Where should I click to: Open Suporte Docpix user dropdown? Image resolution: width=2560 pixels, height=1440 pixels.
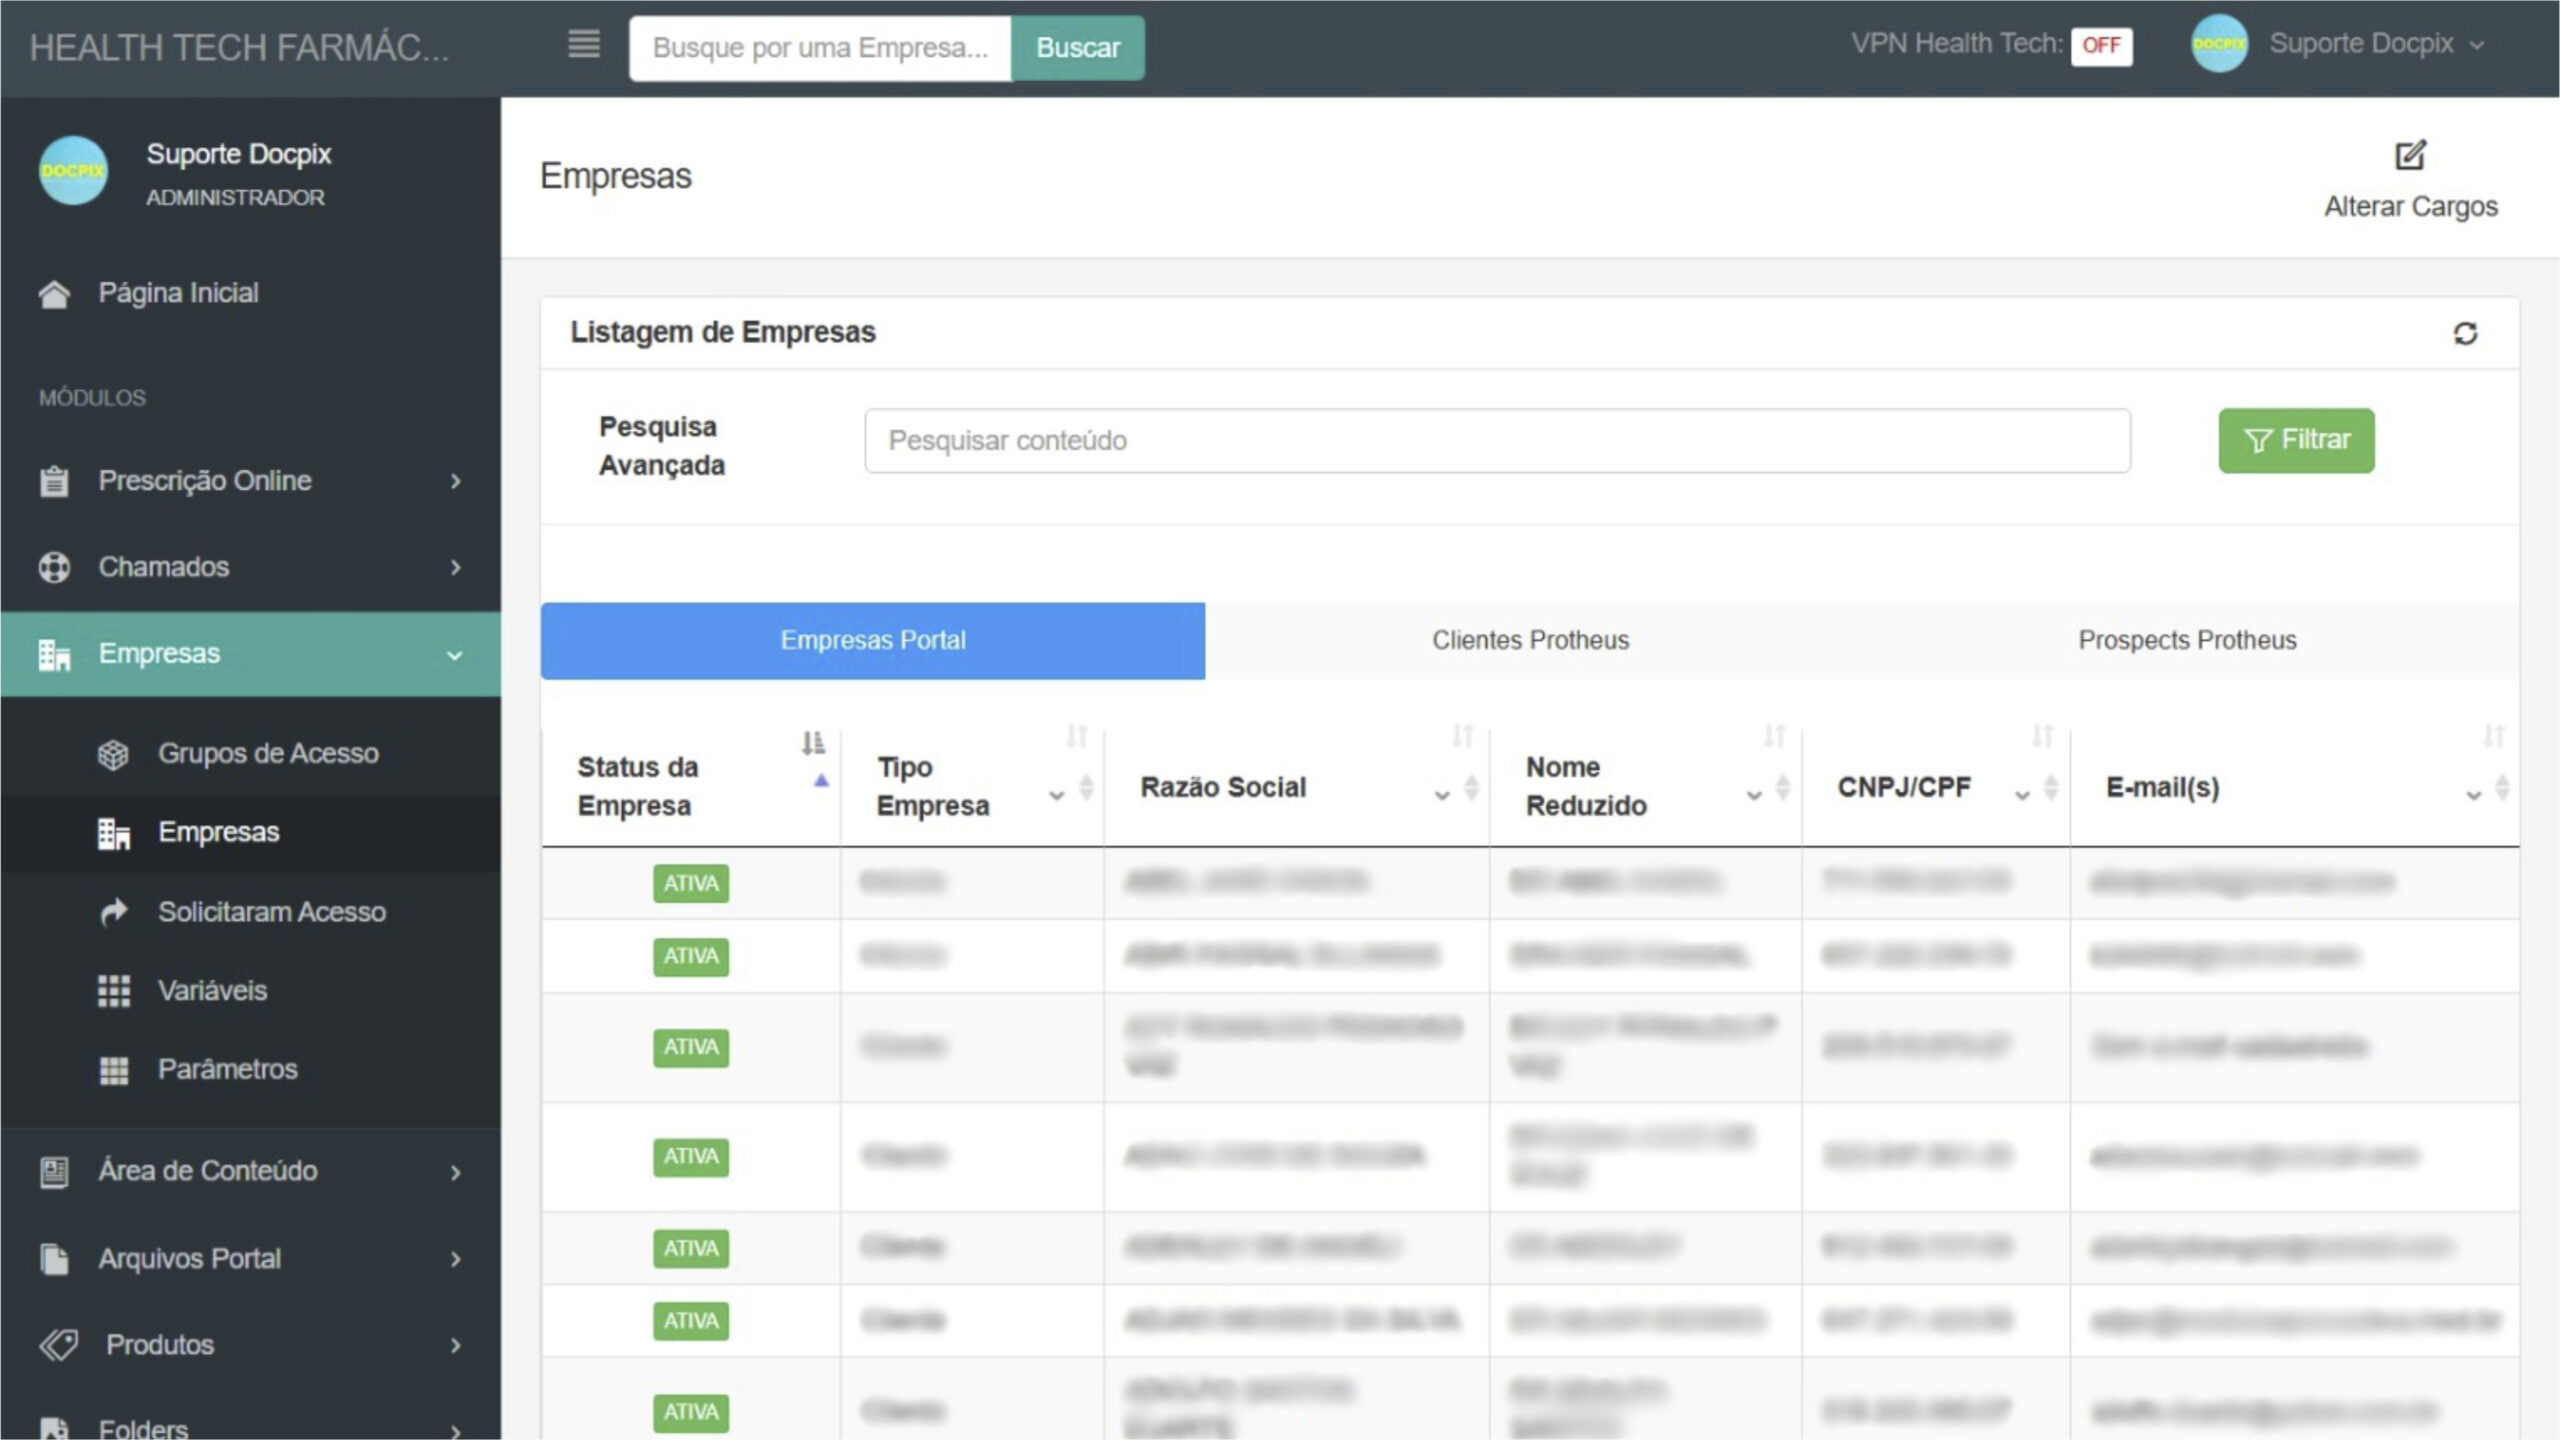click(2361, 44)
